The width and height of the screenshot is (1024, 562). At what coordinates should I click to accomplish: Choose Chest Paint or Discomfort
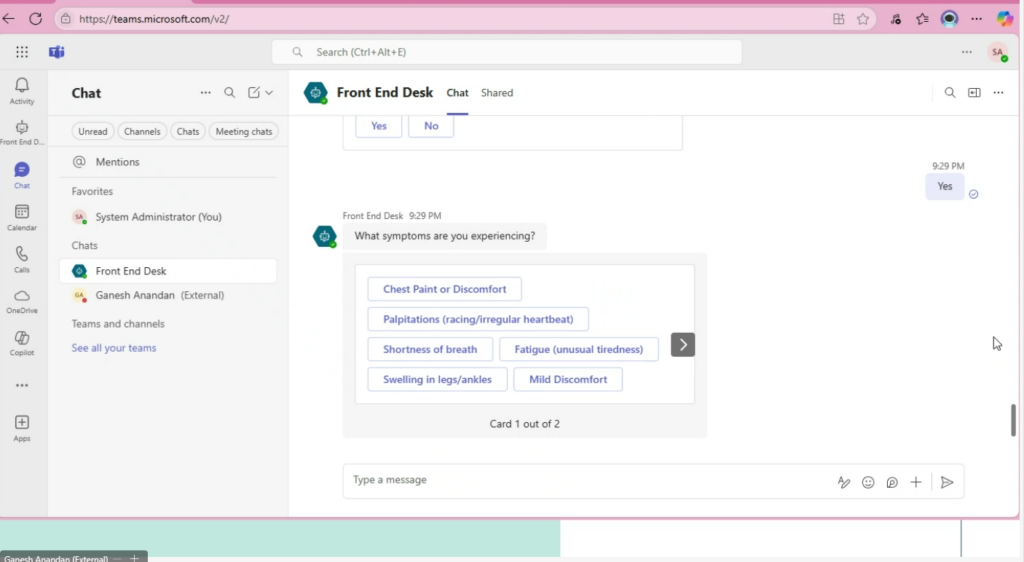[x=444, y=289]
